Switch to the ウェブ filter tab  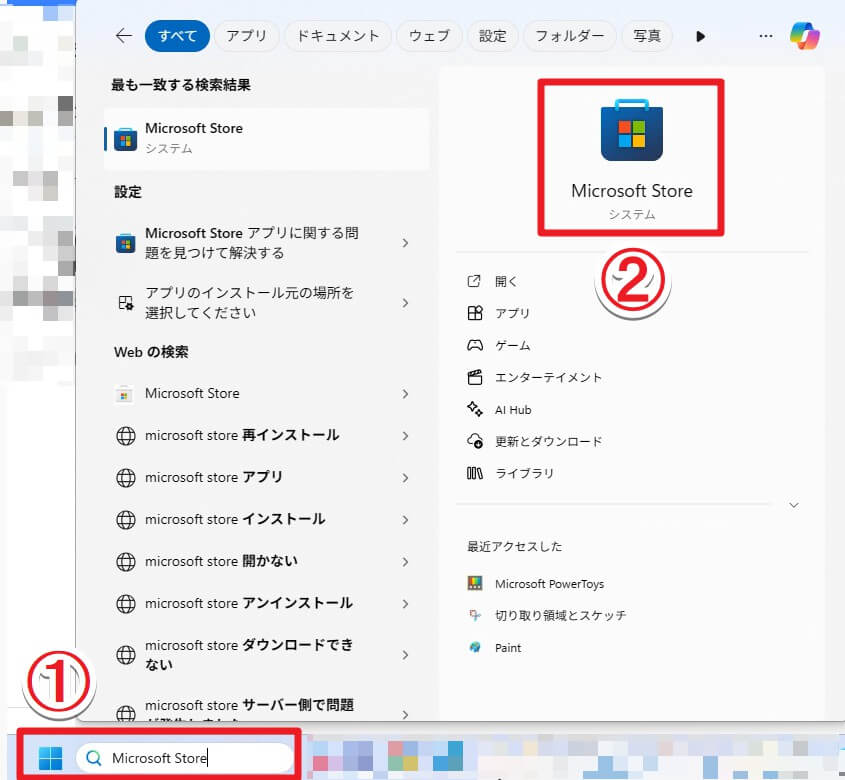tap(429, 36)
